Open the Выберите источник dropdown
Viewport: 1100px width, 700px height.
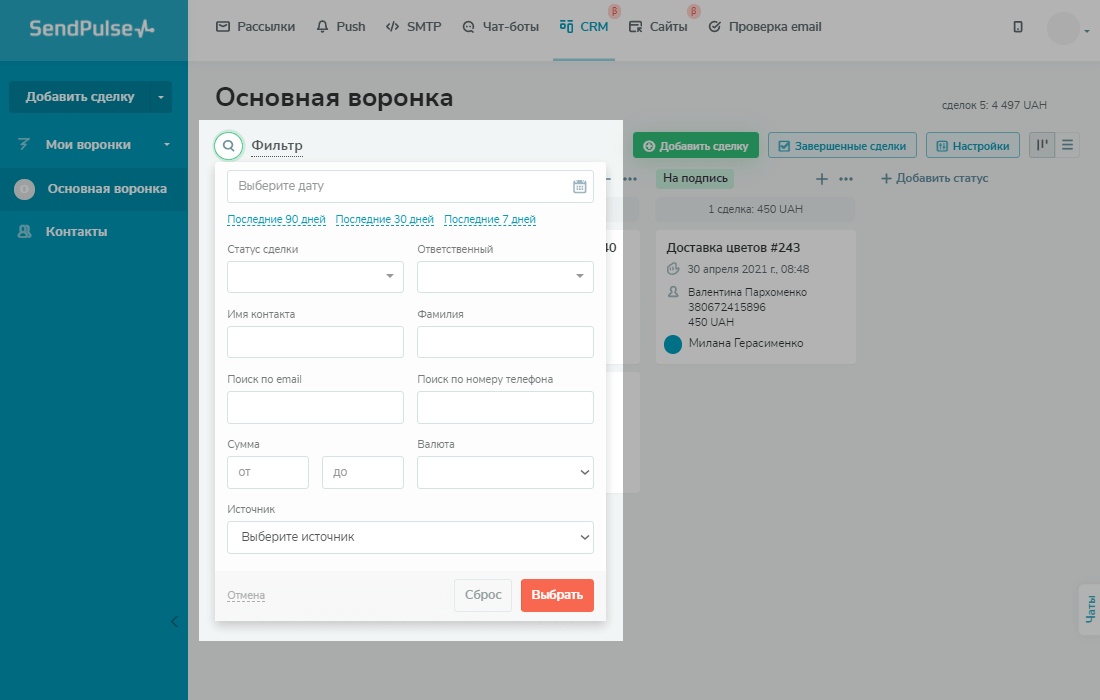click(410, 537)
